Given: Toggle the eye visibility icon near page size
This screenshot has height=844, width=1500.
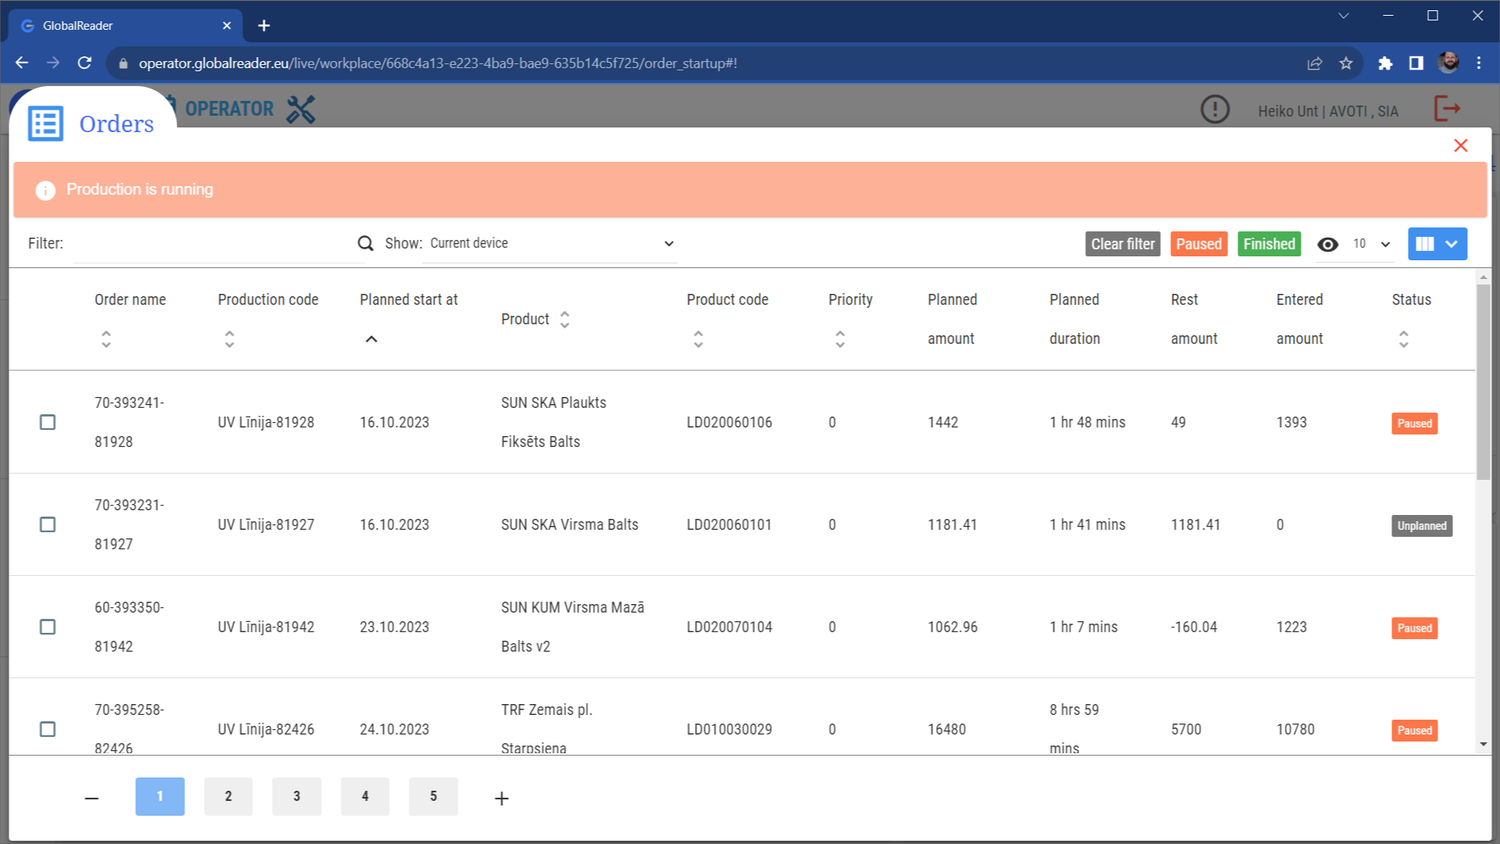Looking at the screenshot, I should (1328, 243).
